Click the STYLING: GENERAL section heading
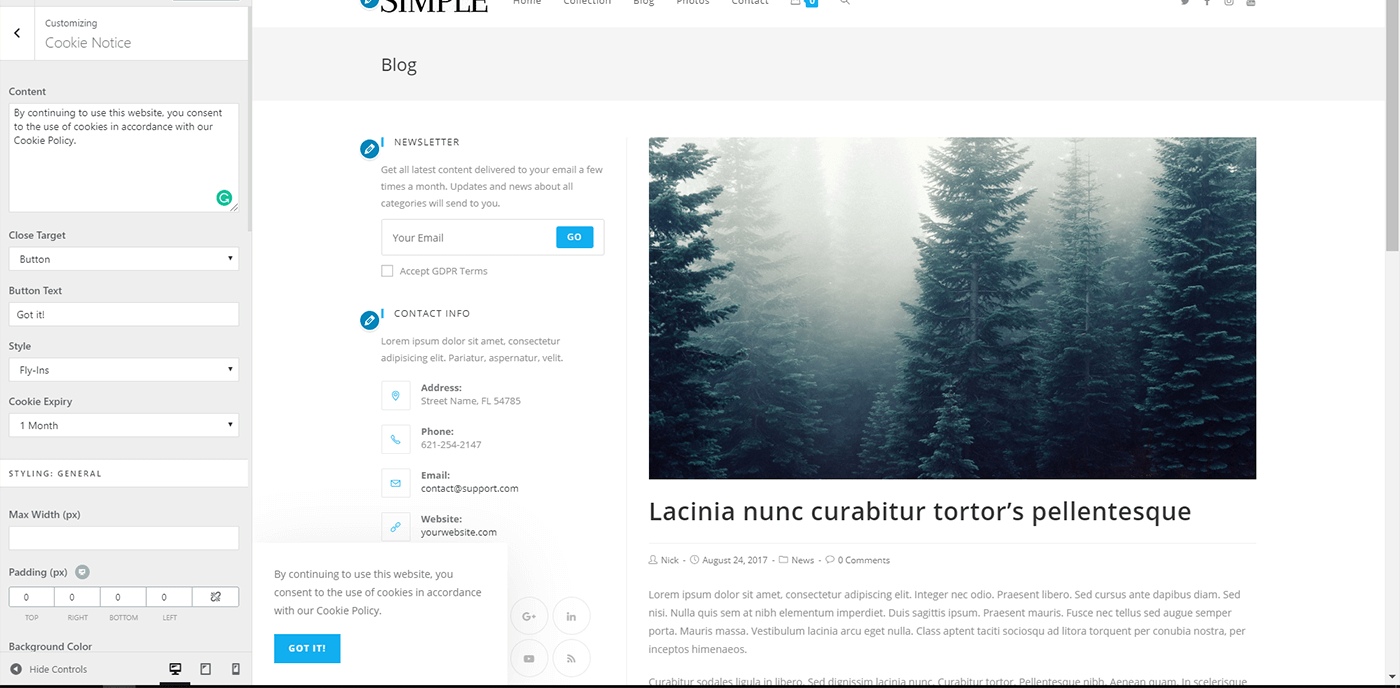Screen dimensions: 1400x688 pos(55,473)
